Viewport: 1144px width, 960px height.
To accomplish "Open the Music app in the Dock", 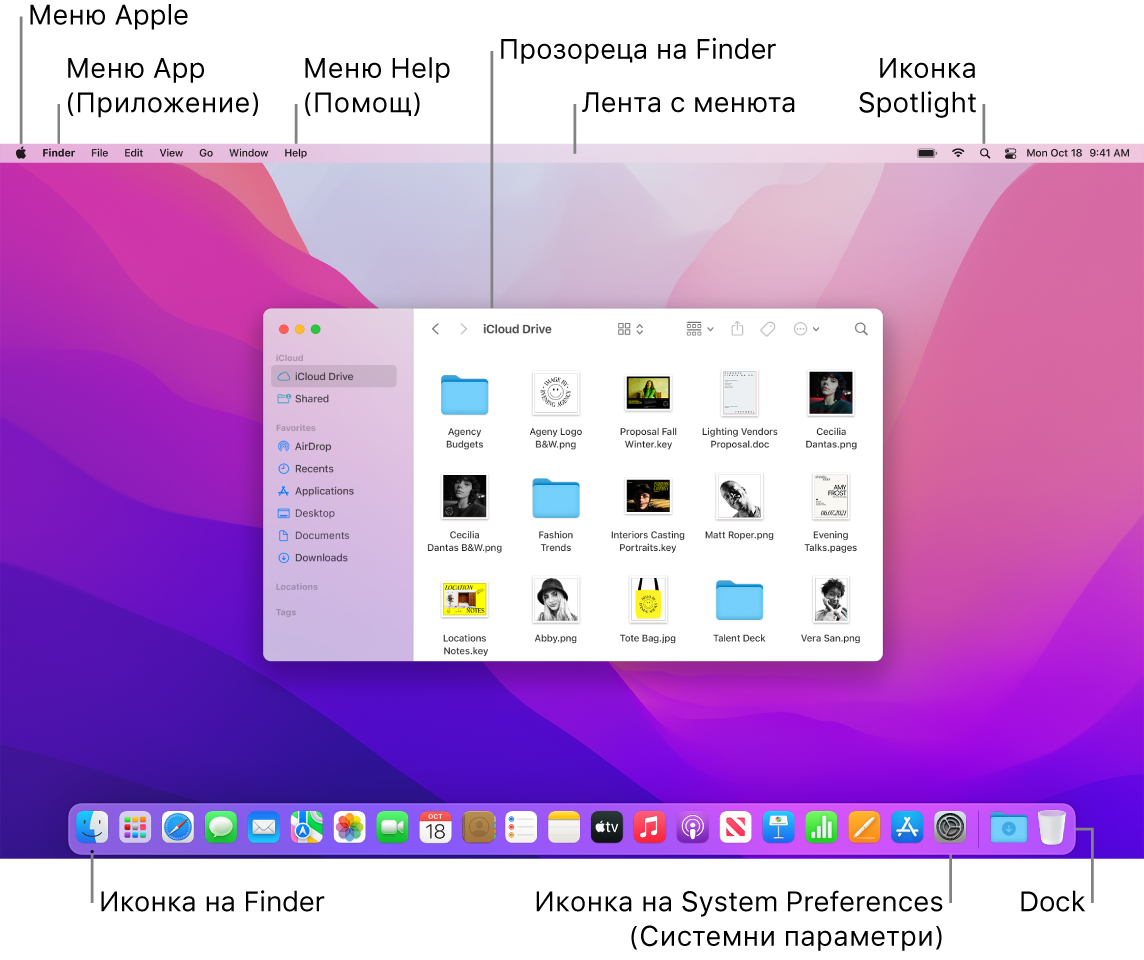I will point(649,827).
